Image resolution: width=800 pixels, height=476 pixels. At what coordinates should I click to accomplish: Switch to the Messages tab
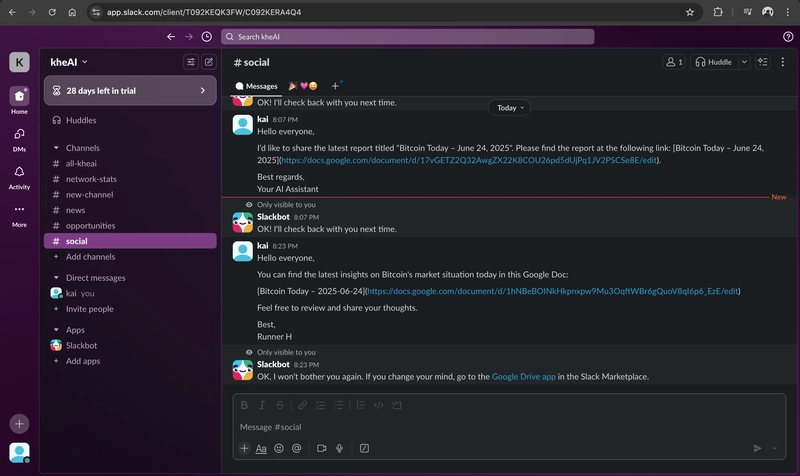coord(257,86)
